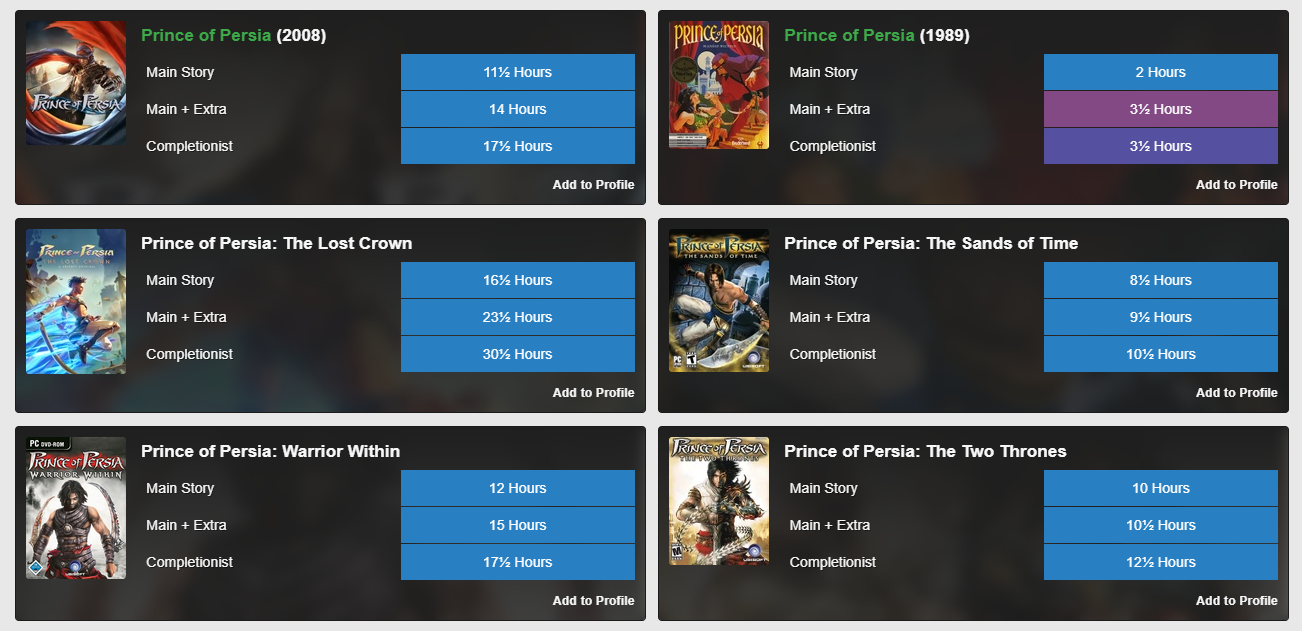Open The Lost Crown cover thumbnail

point(76,301)
